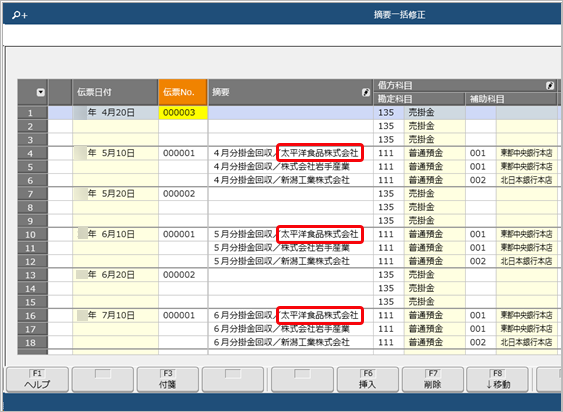
Task: Click the F3 付箋 button
Action: coord(168,379)
